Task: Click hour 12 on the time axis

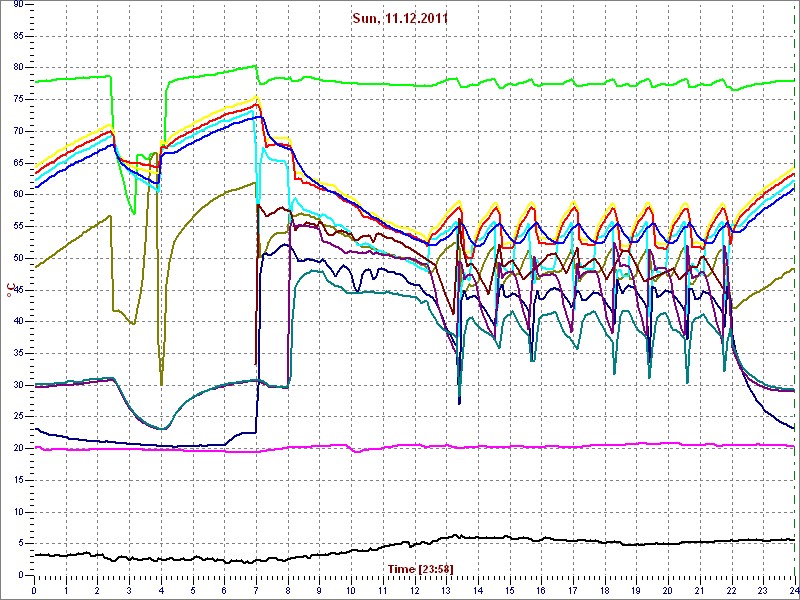Action: [415, 590]
